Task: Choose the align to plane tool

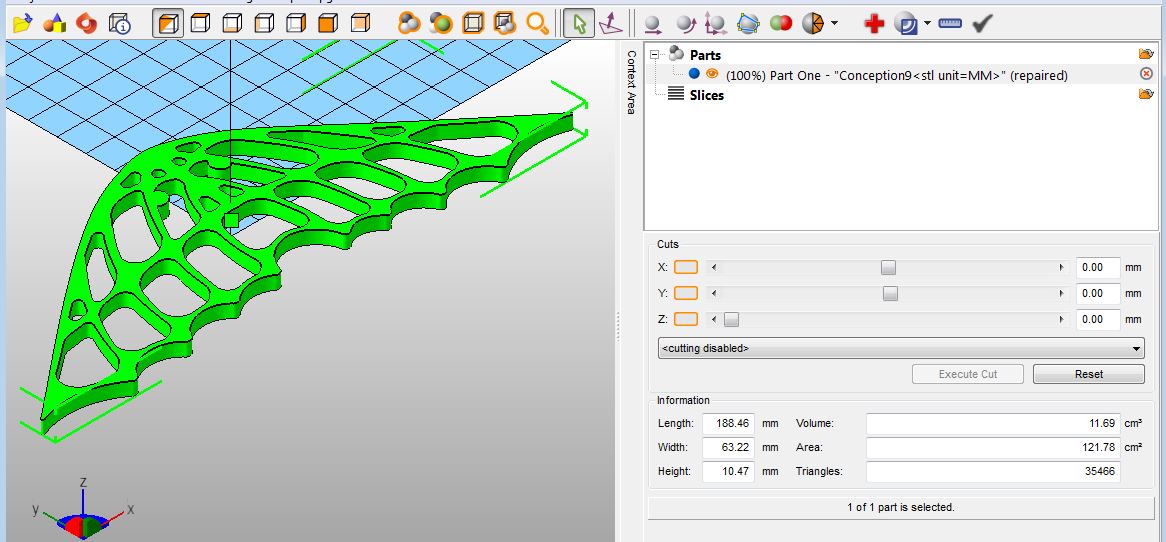Action: [611, 24]
